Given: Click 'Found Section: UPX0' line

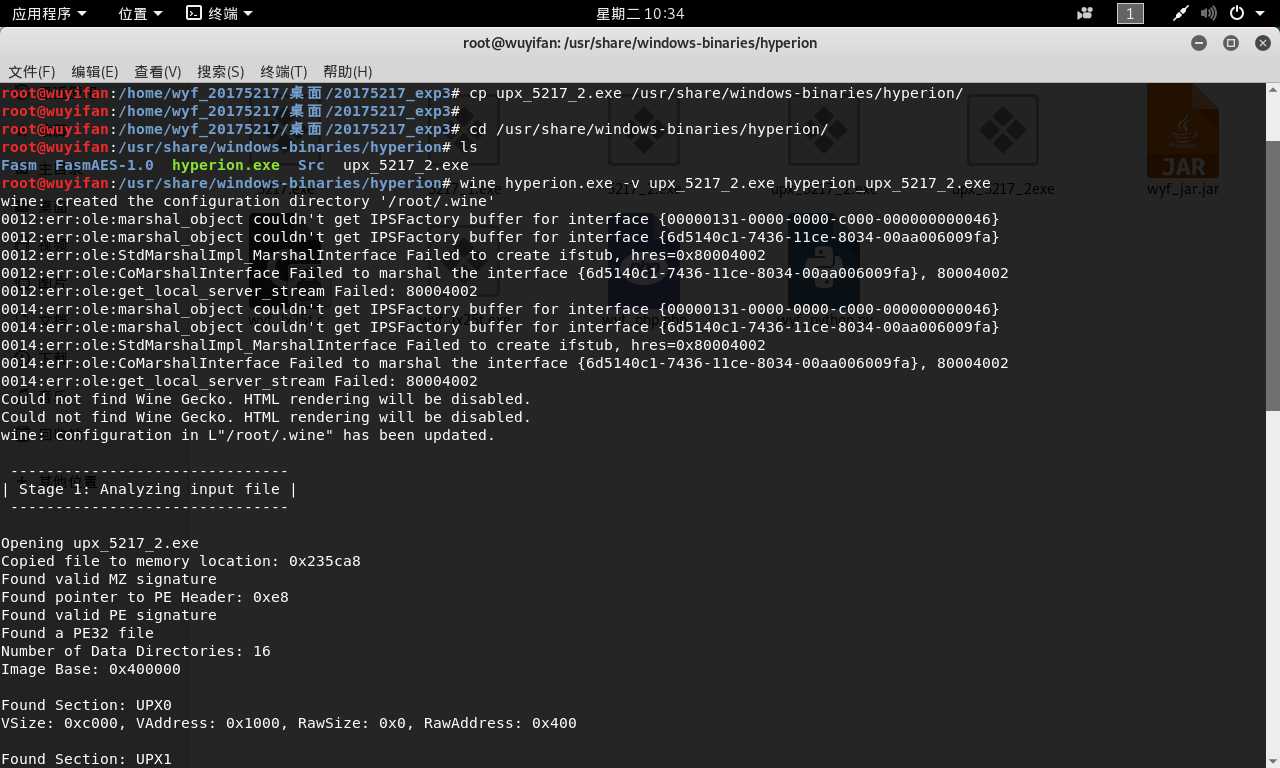Looking at the screenshot, I should pos(86,705).
